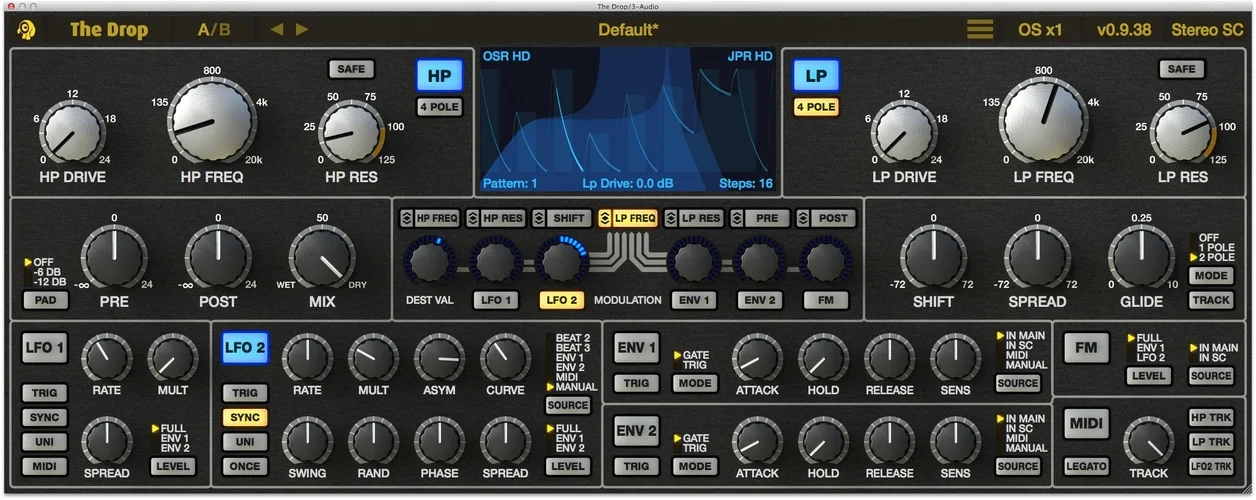Click the LP RES knob
Viewport: 1256px width, 500px height.
click(1181, 133)
